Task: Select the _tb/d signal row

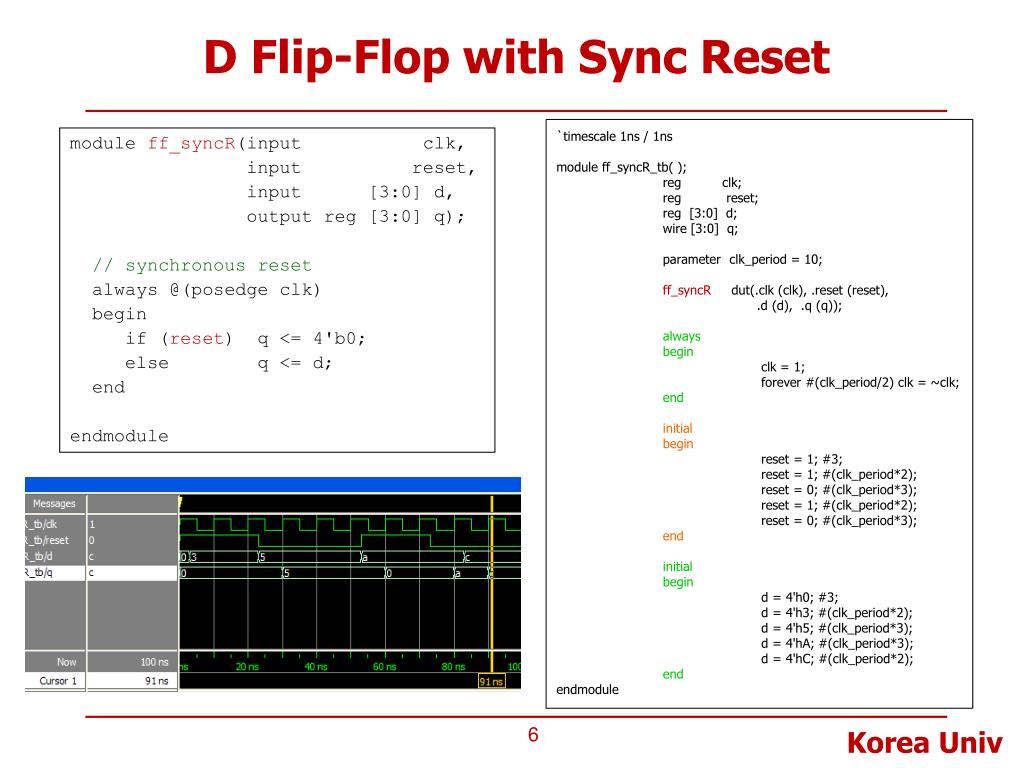Action: tap(56, 556)
